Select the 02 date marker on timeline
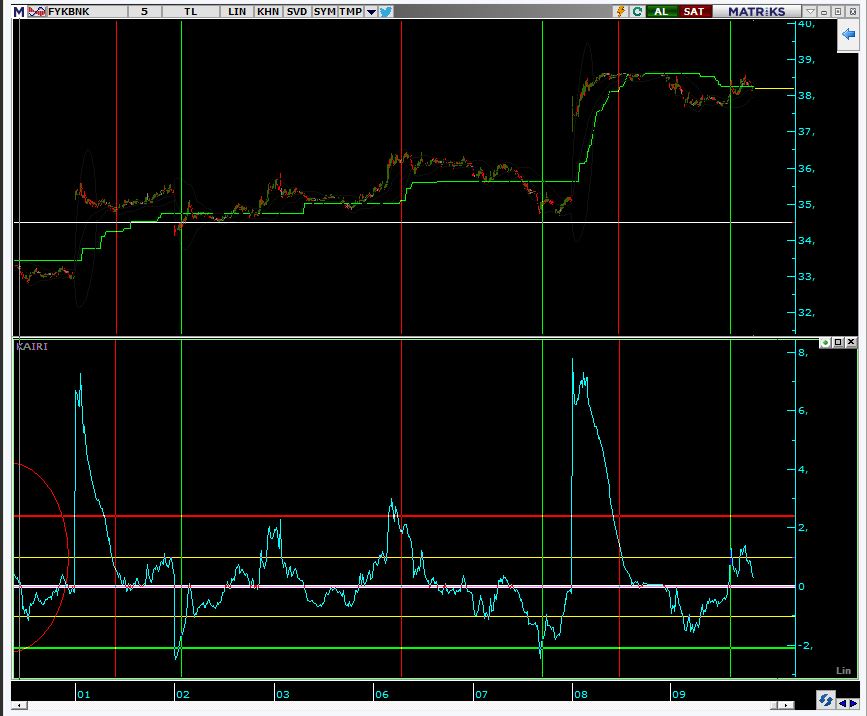 click(x=183, y=694)
